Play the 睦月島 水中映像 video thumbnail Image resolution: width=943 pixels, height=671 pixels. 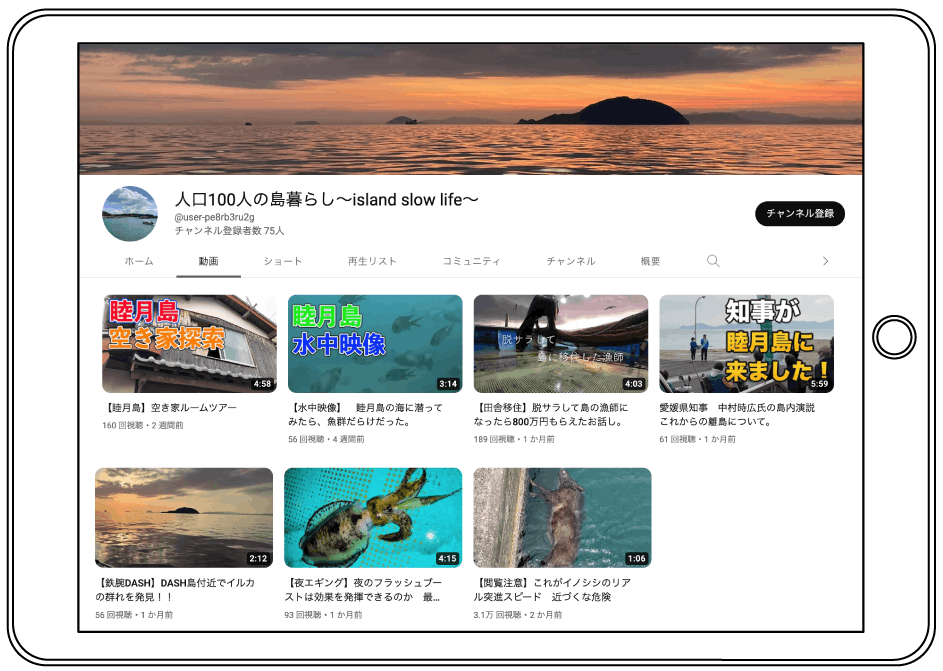tap(375, 343)
